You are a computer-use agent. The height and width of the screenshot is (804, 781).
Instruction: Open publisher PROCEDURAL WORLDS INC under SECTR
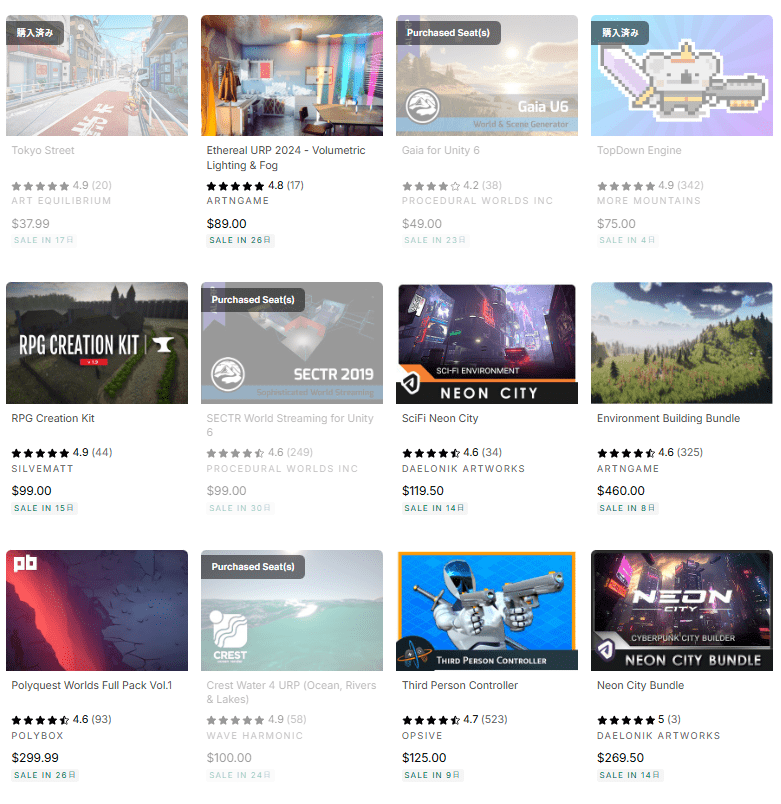tap(282, 469)
